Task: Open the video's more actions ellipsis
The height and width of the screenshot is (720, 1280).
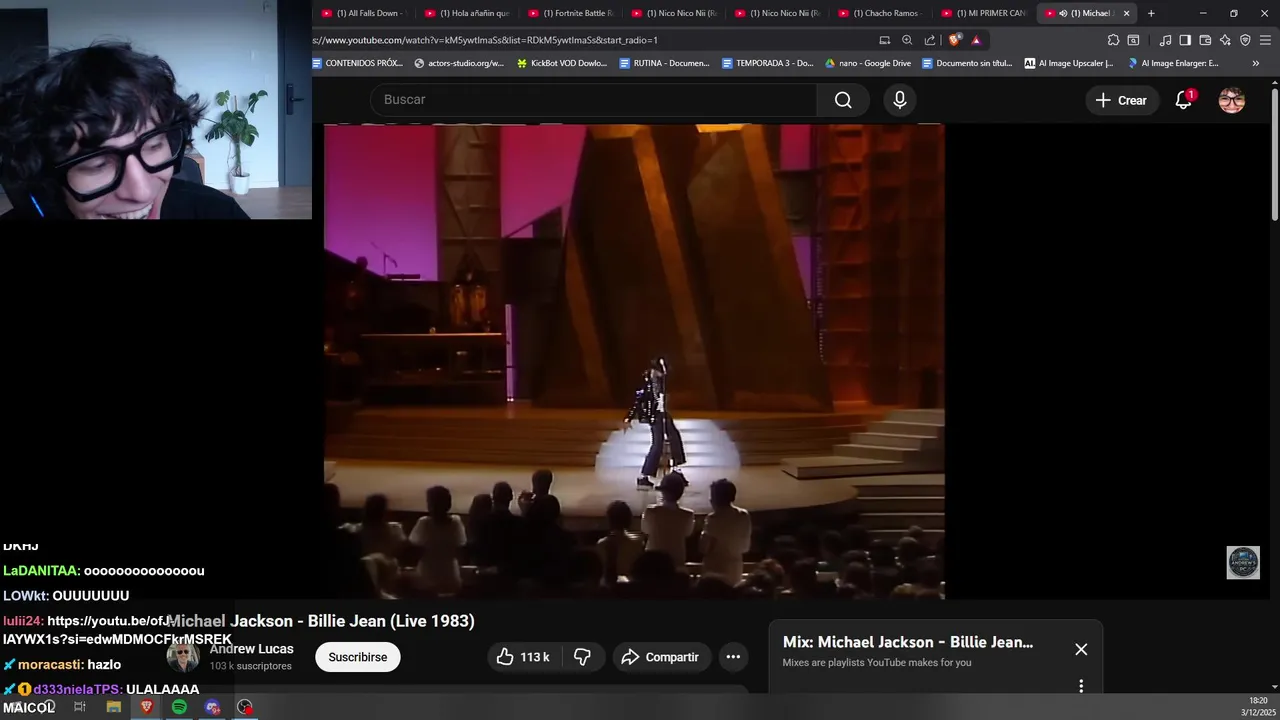Action: pyautogui.click(x=733, y=657)
